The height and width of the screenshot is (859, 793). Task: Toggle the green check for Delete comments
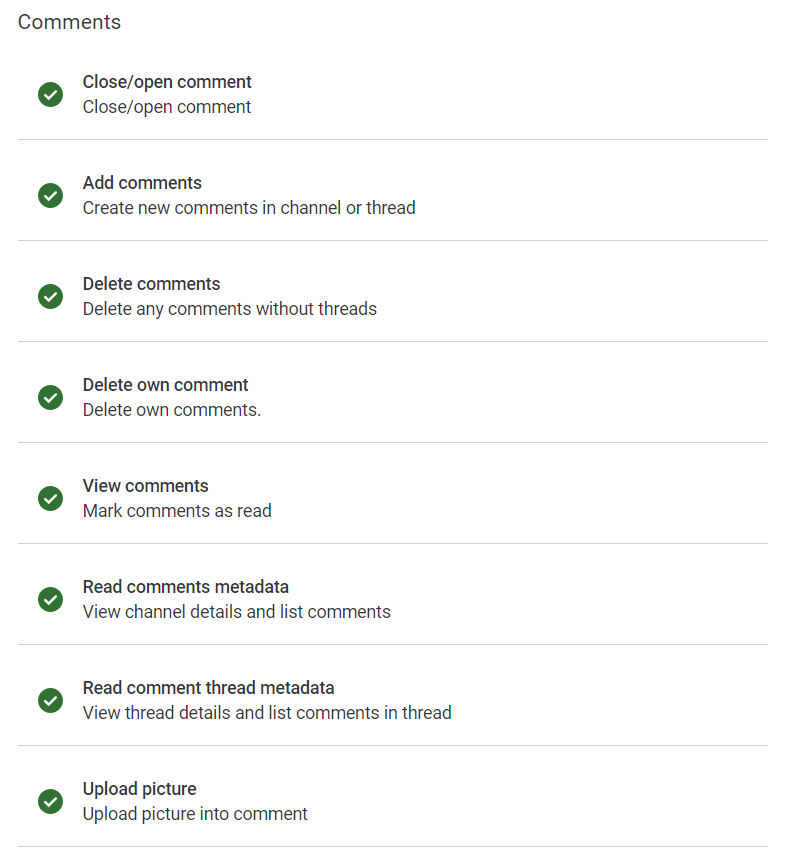coord(50,297)
